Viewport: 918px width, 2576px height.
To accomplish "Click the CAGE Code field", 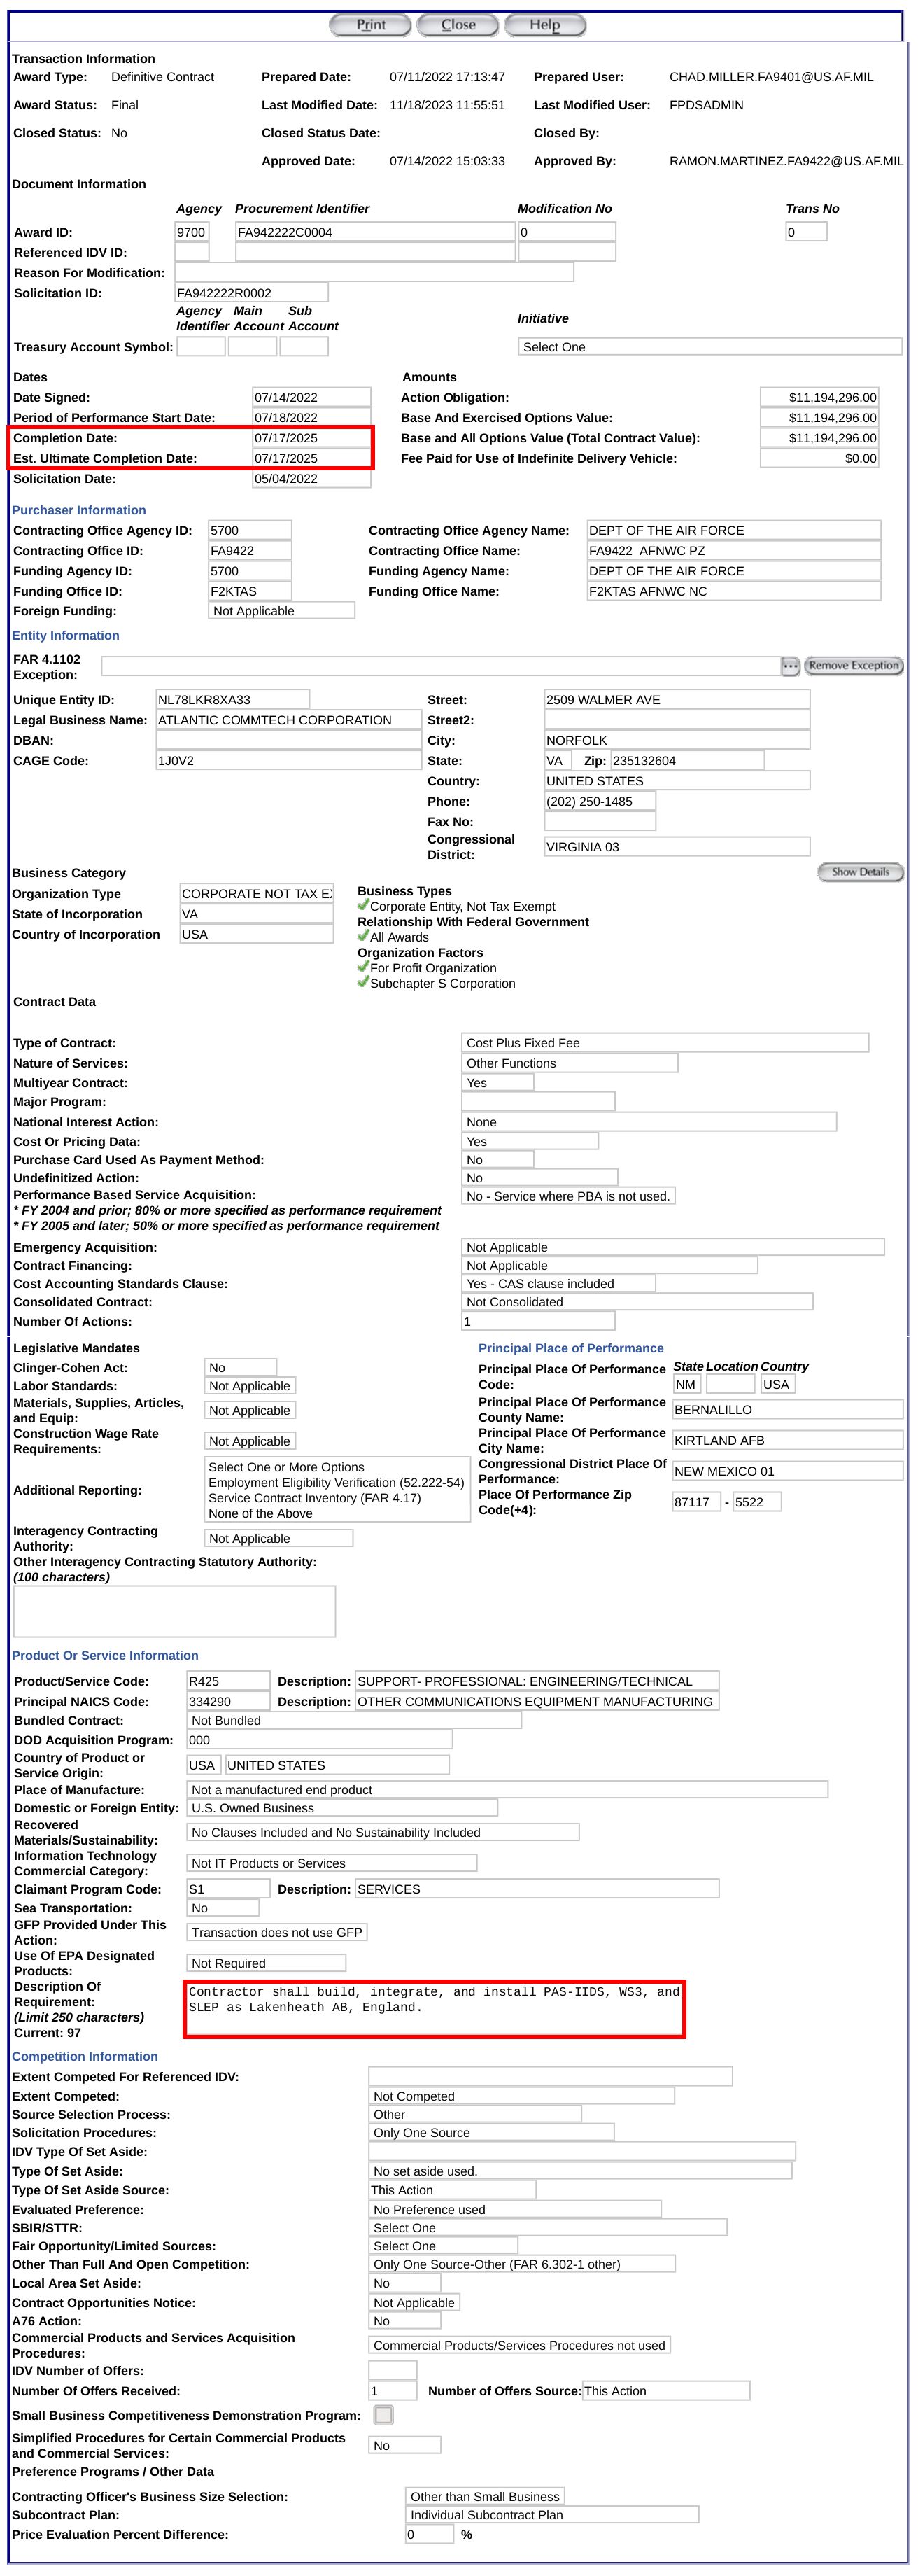I will 288,761.
